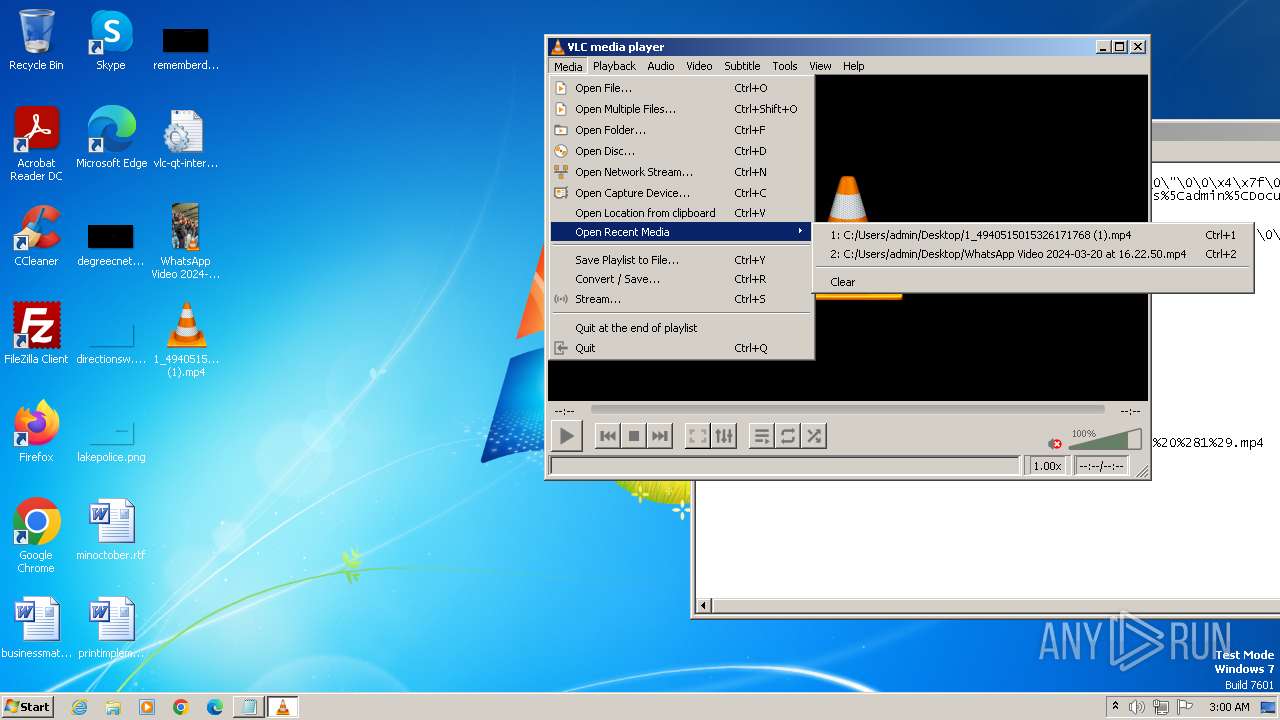
Task: Select Open File from Media menu
Action: (683, 88)
